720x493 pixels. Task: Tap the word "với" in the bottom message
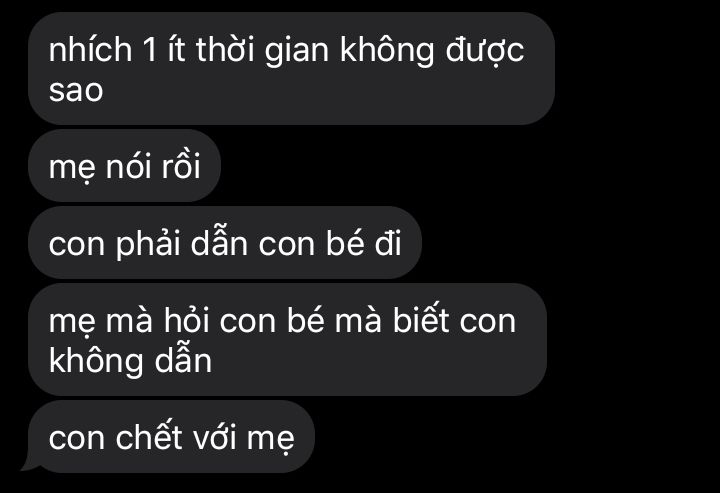pos(214,437)
